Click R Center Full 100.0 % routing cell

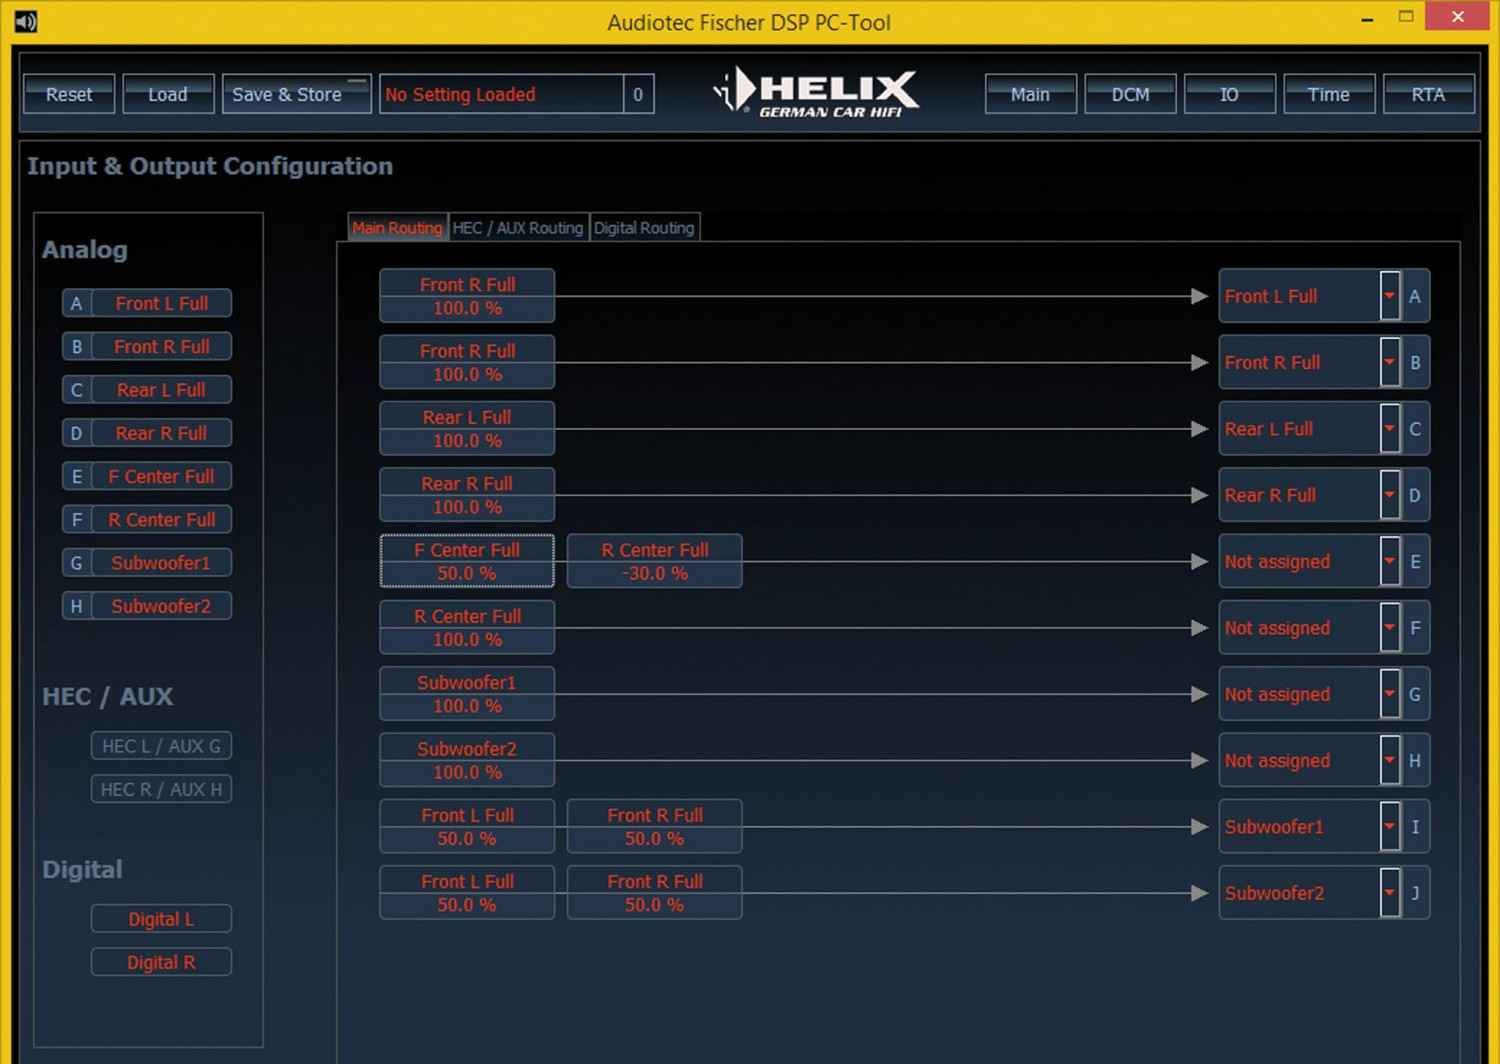[x=467, y=628]
